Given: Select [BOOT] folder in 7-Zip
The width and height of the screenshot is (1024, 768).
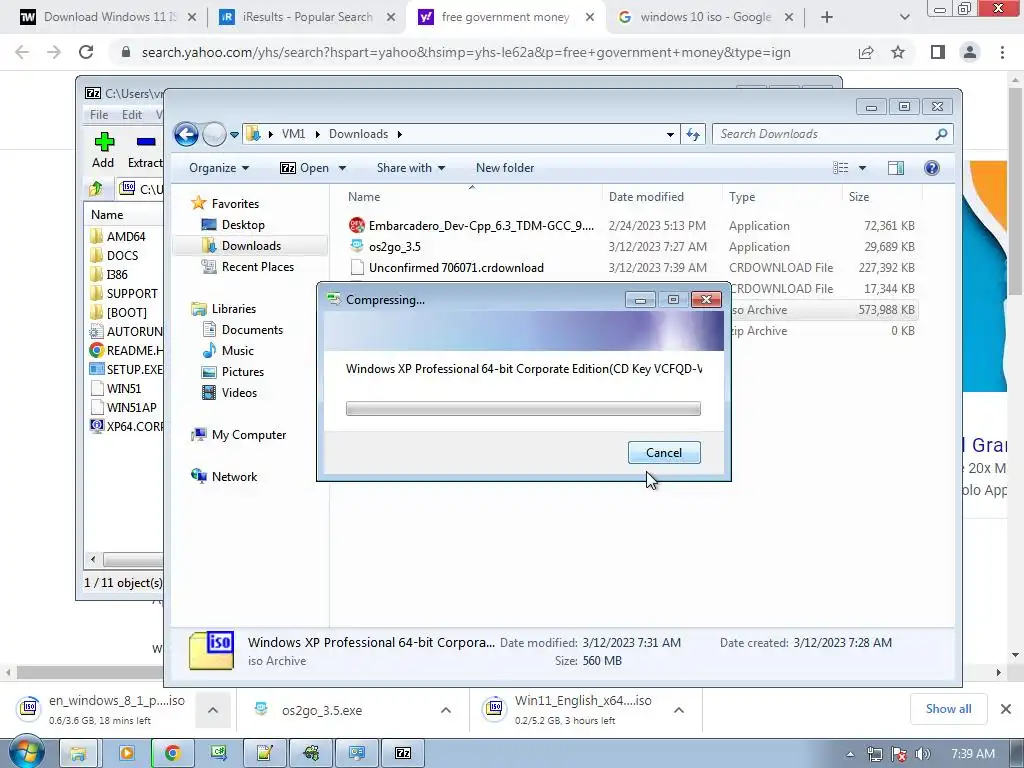Looking at the screenshot, I should click(119, 312).
